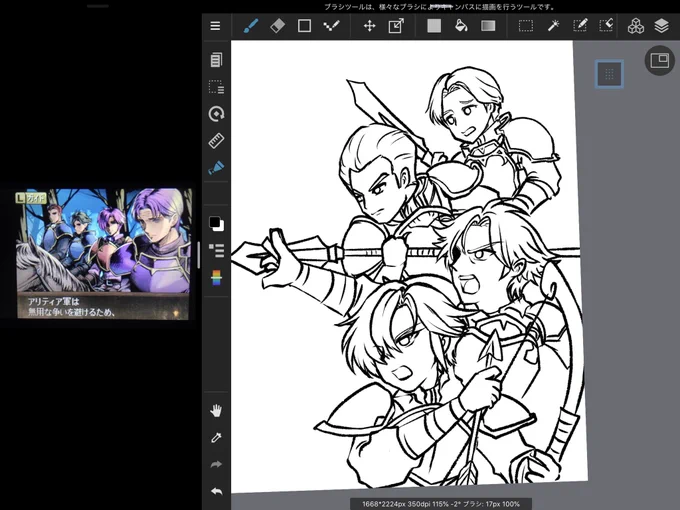Screen dimensions: 680x510
Task: Select the polyline dot tool
Action: [x=331, y=26]
